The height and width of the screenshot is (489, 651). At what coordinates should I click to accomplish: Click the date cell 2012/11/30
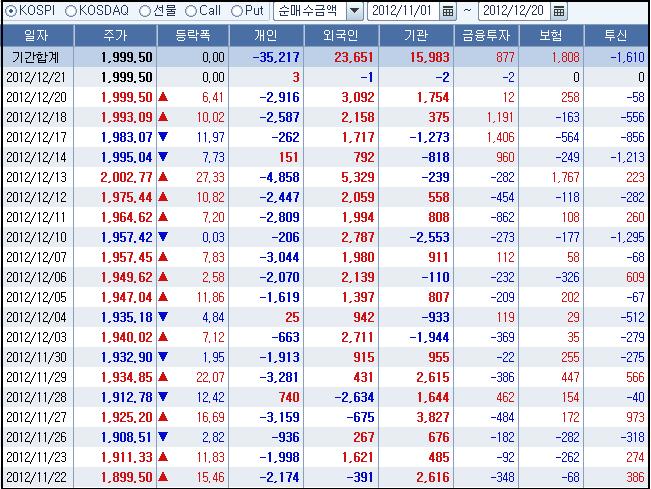[x=37, y=357]
